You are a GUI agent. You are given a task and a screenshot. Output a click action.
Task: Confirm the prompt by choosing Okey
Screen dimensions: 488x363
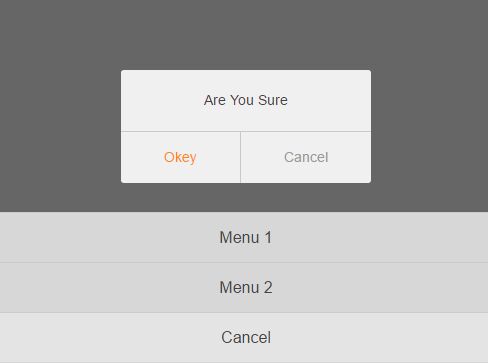tap(180, 157)
